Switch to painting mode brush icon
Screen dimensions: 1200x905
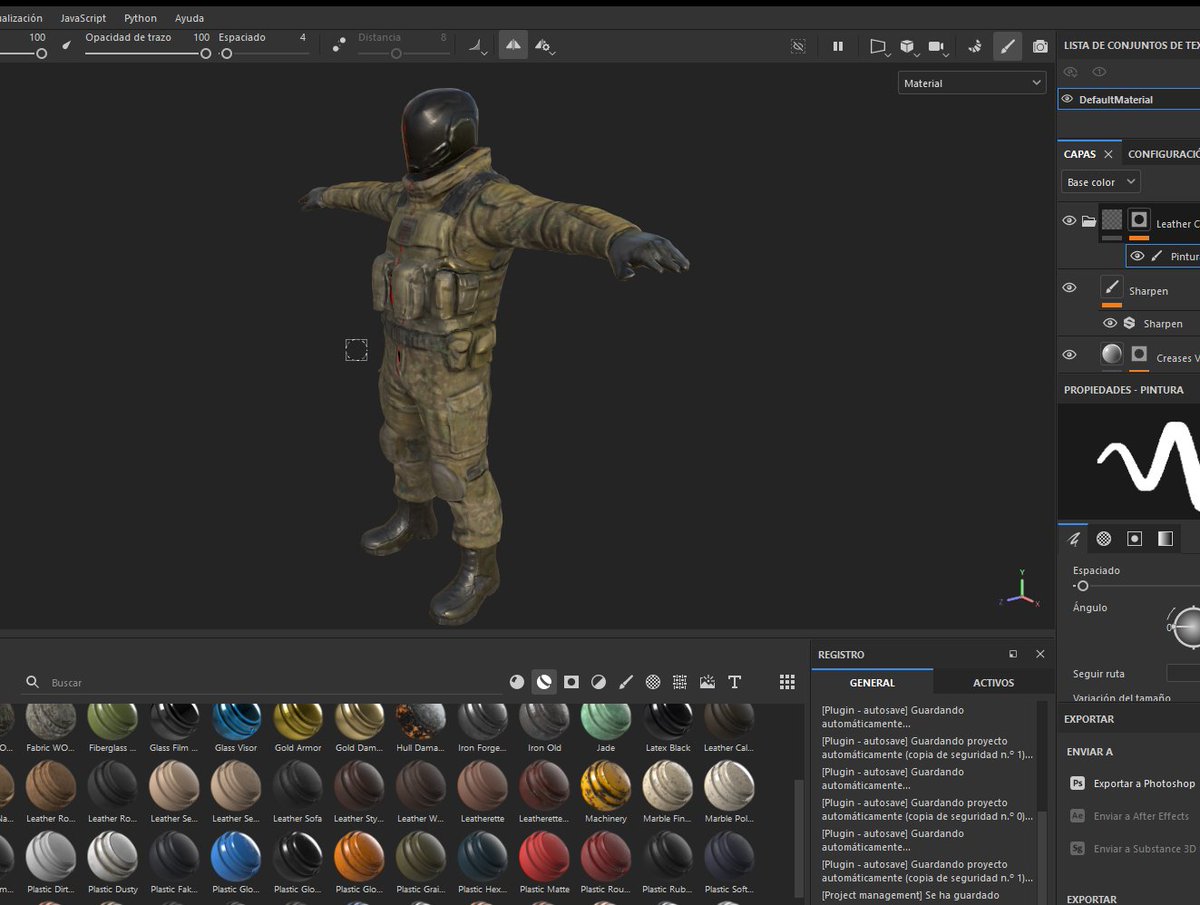click(1007, 46)
